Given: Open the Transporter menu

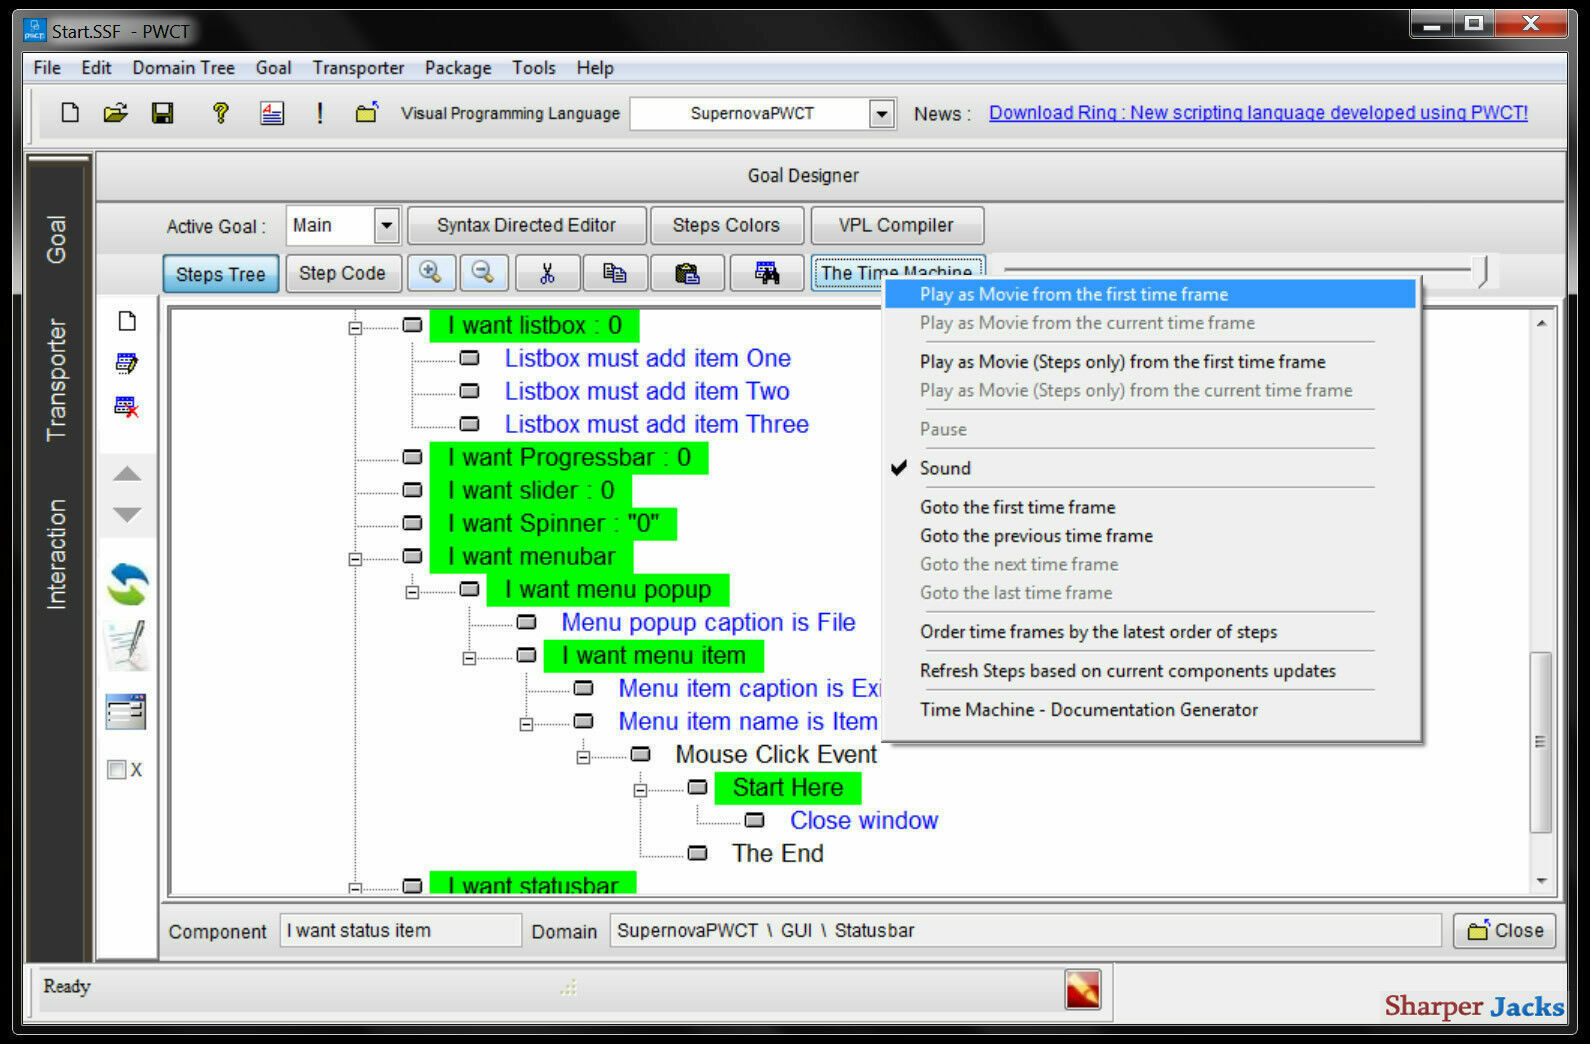Looking at the screenshot, I should coord(358,68).
